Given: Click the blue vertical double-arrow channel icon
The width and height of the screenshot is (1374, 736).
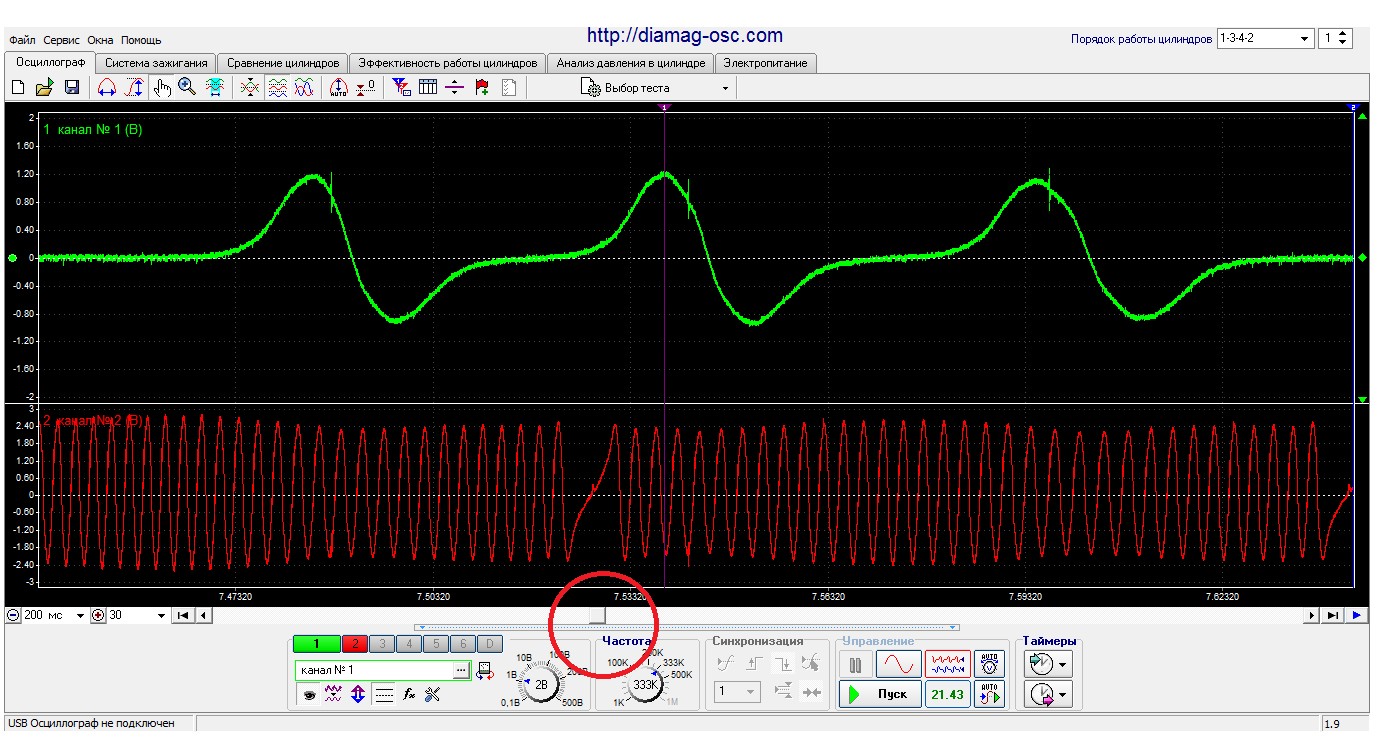Looking at the screenshot, I should click(x=358, y=694).
